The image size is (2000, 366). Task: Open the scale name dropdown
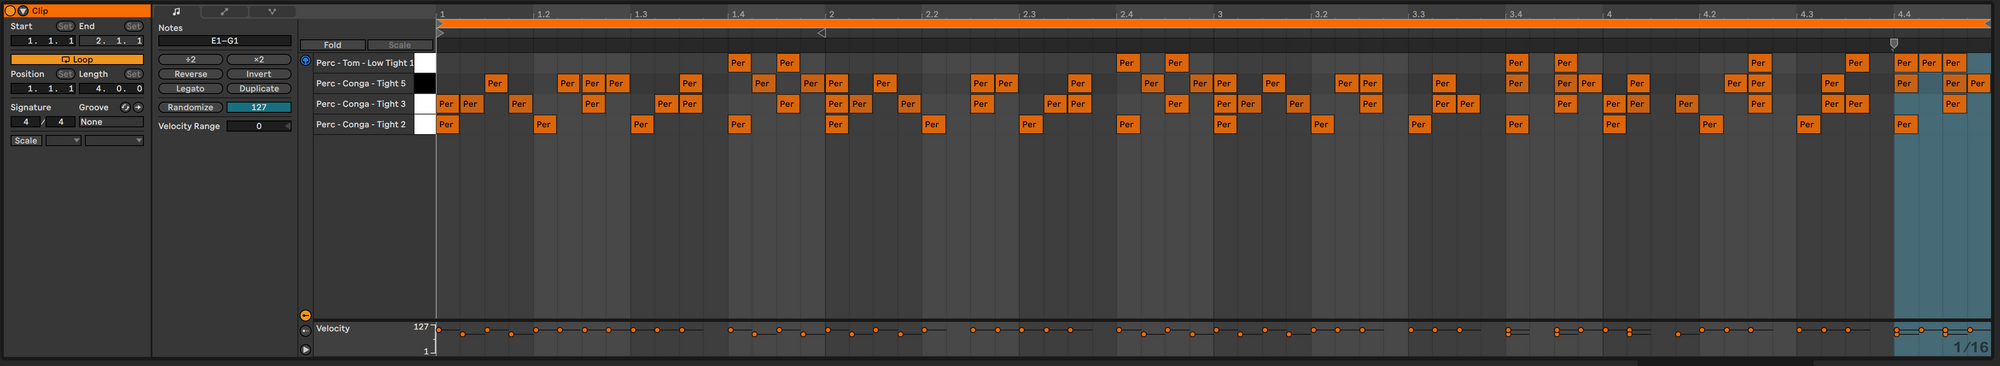point(114,141)
